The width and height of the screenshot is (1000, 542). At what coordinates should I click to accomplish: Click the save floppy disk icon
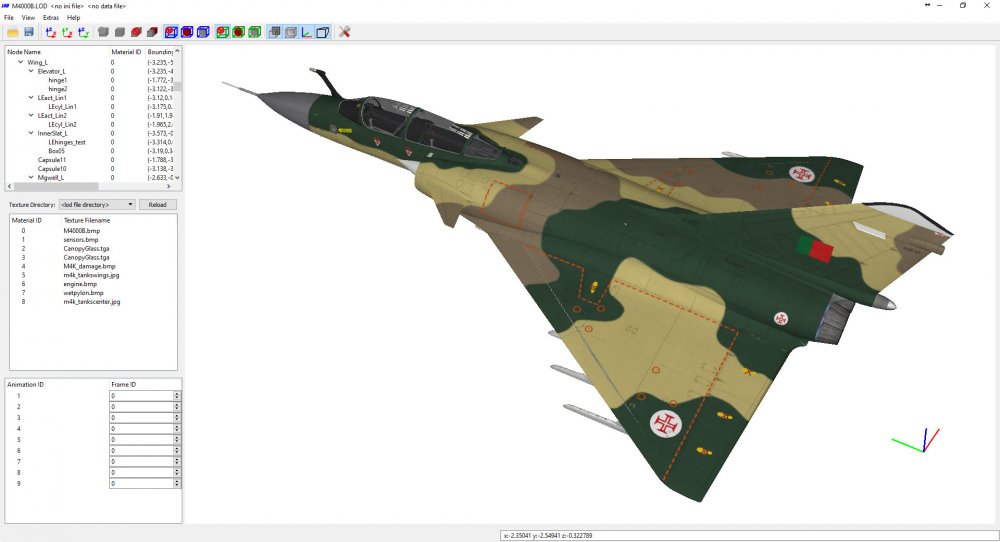(29, 32)
